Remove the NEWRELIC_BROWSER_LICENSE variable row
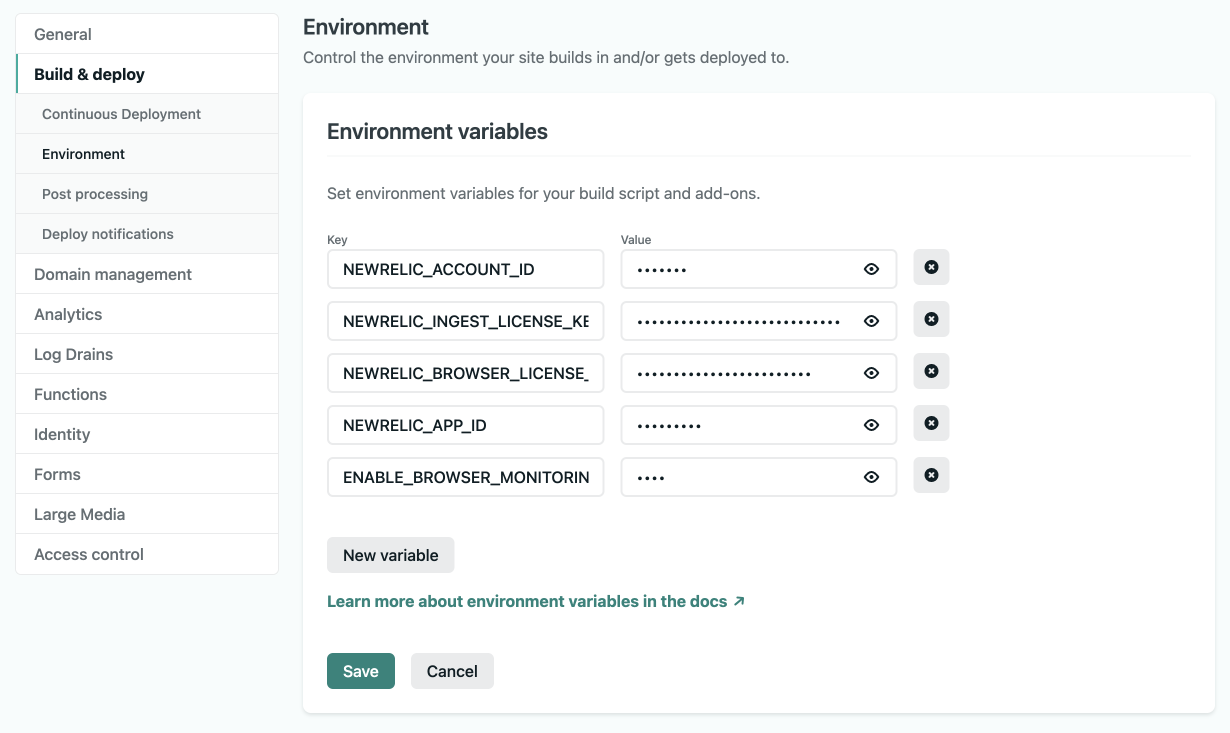This screenshot has width=1230, height=733. (x=931, y=371)
